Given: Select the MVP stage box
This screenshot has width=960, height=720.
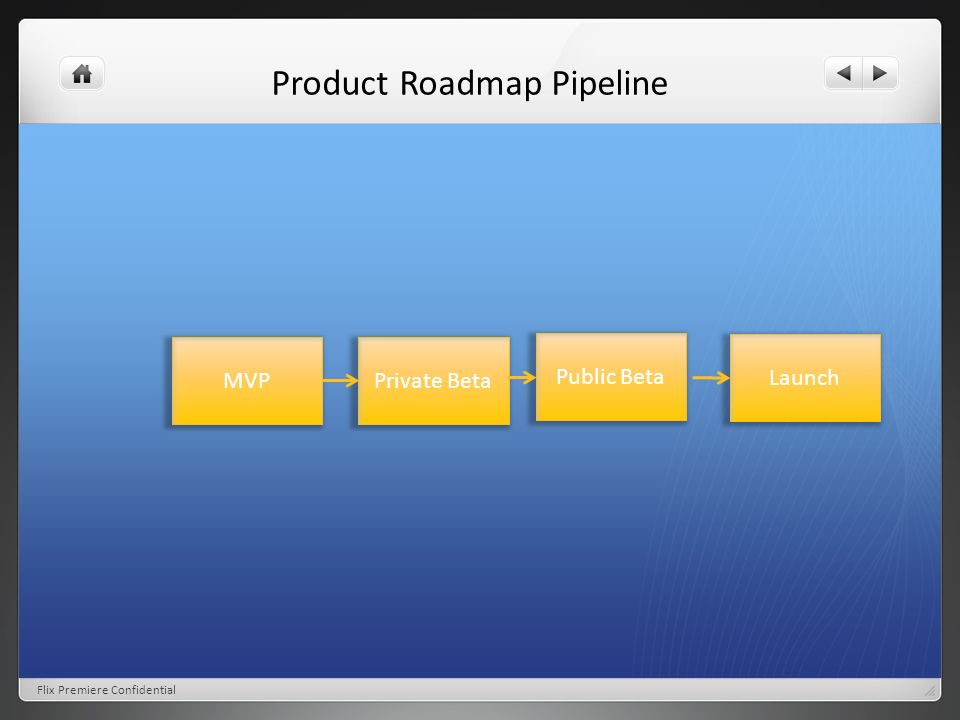Looking at the screenshot, I should pyautogui.click(x=247, y=381).
